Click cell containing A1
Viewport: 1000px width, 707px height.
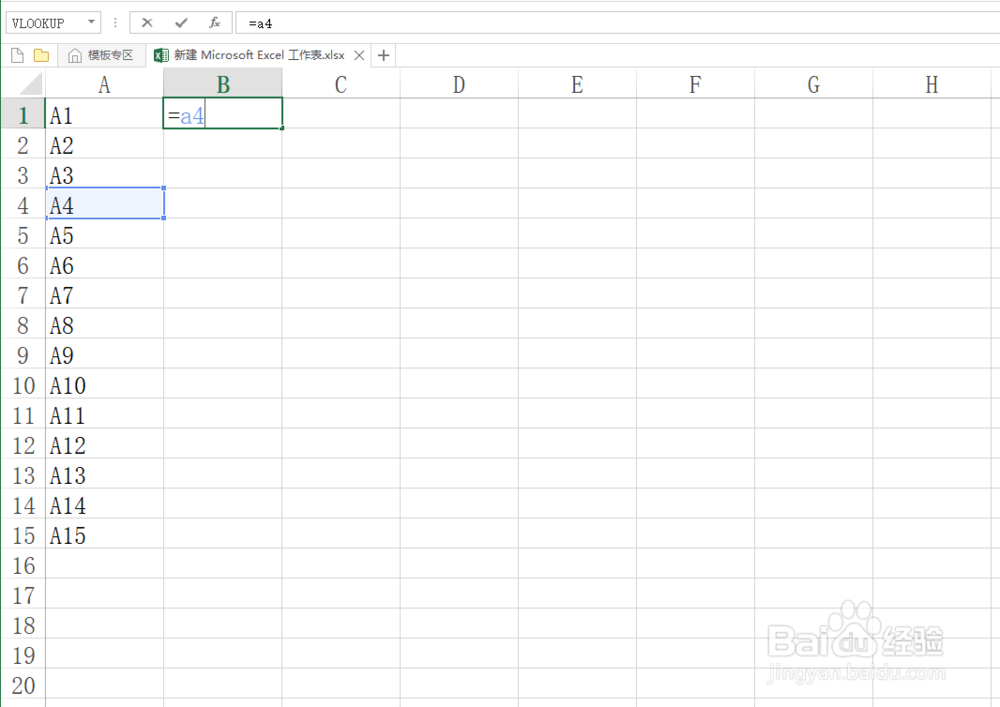pos(105,115)
